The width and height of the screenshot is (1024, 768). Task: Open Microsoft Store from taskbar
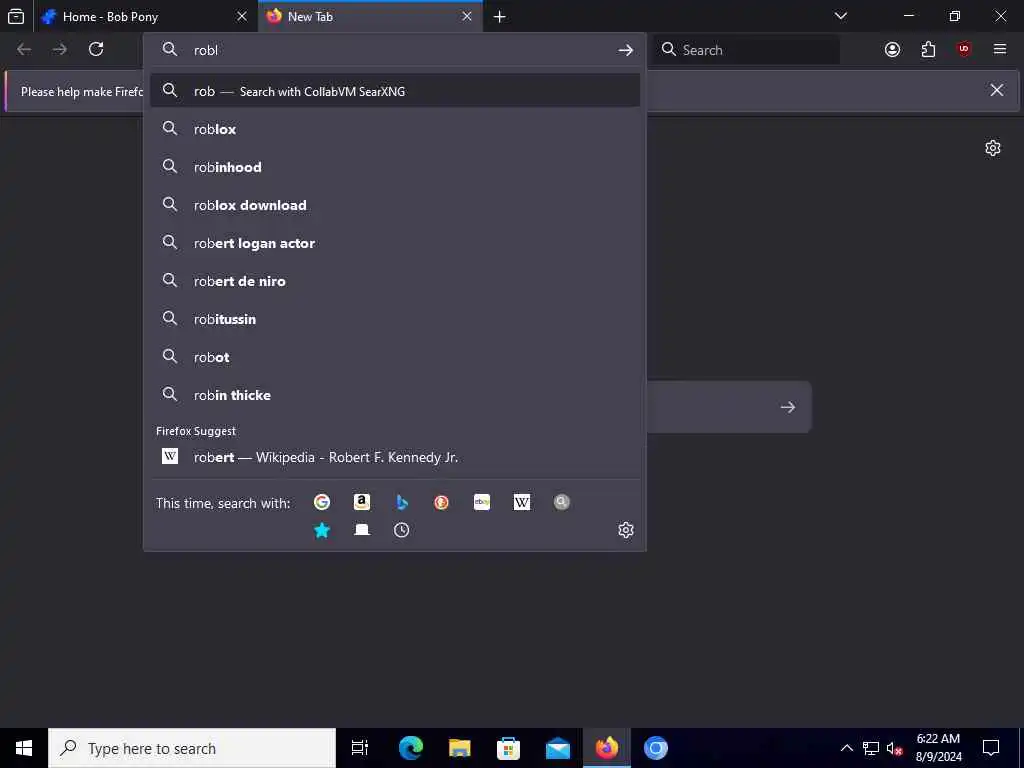coord(508,748)
